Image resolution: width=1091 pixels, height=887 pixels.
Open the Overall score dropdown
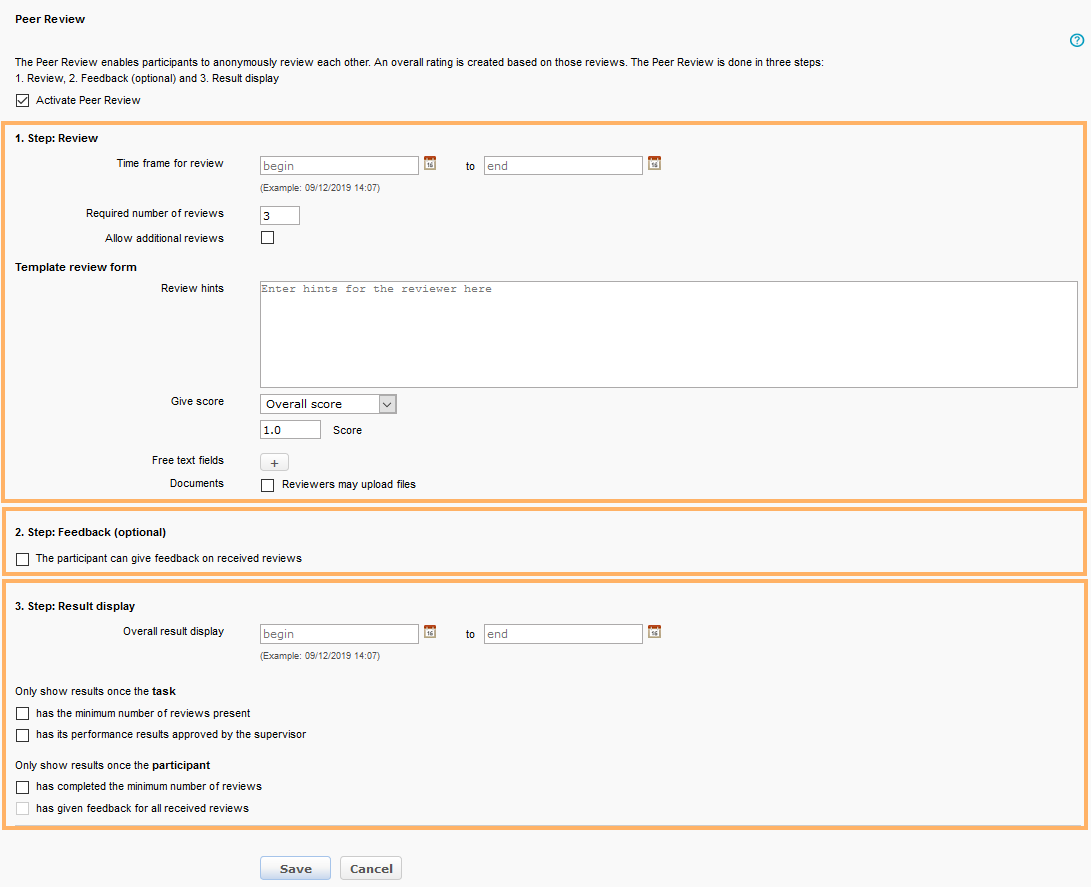point(320,404)
